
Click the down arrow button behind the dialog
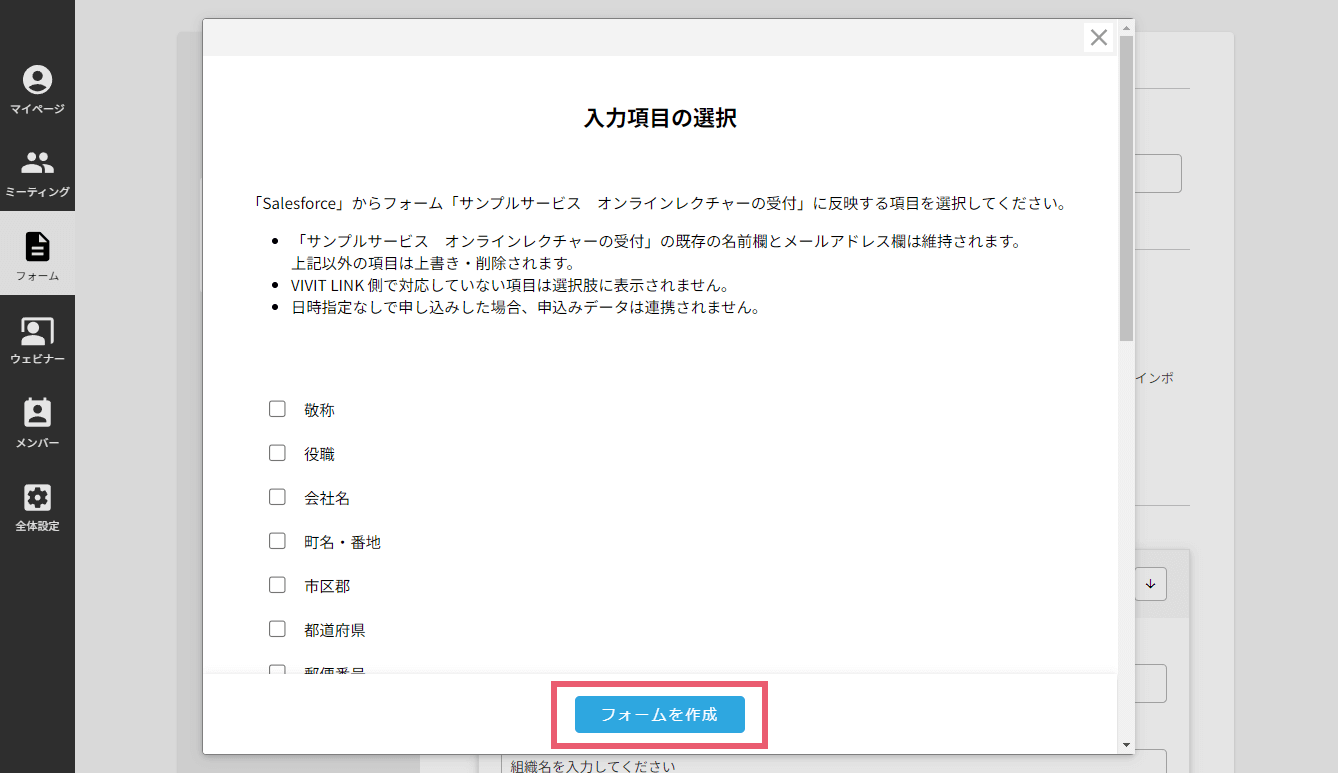coord(1150,584)
